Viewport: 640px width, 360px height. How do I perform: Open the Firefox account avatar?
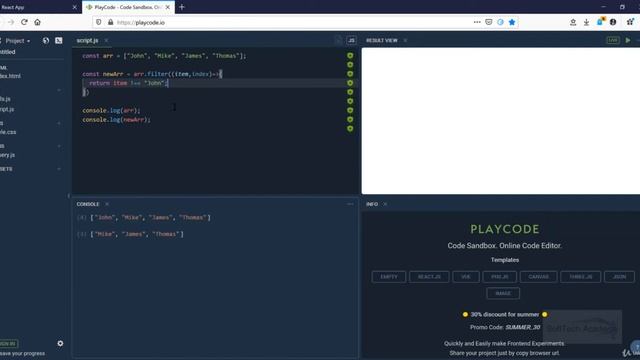point(613,22)
